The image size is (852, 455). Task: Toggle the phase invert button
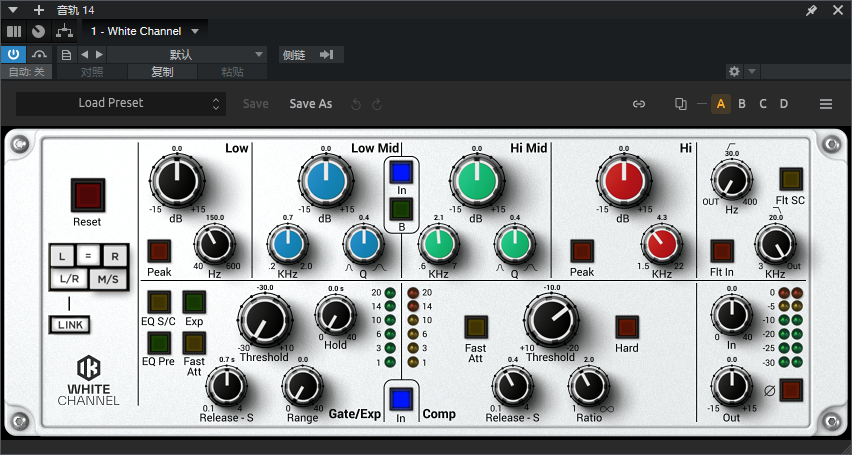[x=791, y=390]
